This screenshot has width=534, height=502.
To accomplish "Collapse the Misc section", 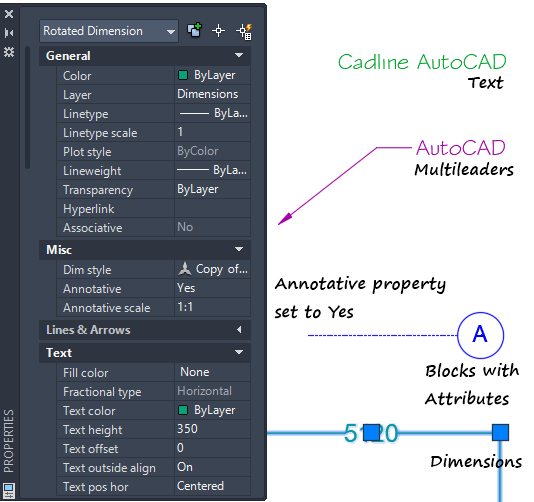I will coord(239,249).
